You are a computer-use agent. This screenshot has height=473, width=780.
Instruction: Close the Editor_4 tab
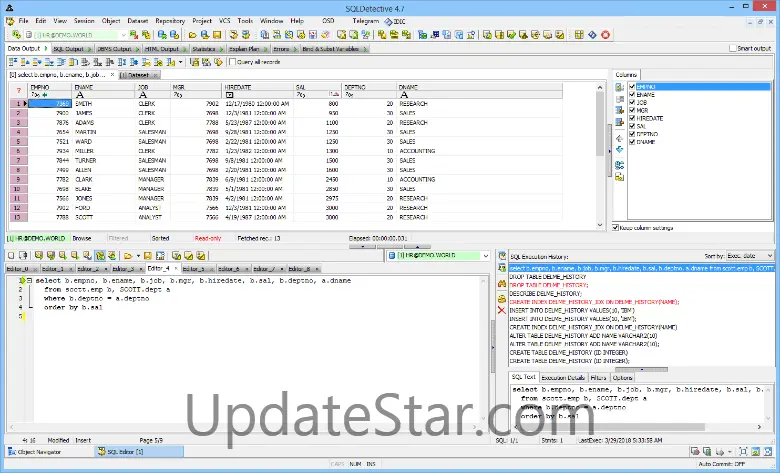[x=176, y=269]
